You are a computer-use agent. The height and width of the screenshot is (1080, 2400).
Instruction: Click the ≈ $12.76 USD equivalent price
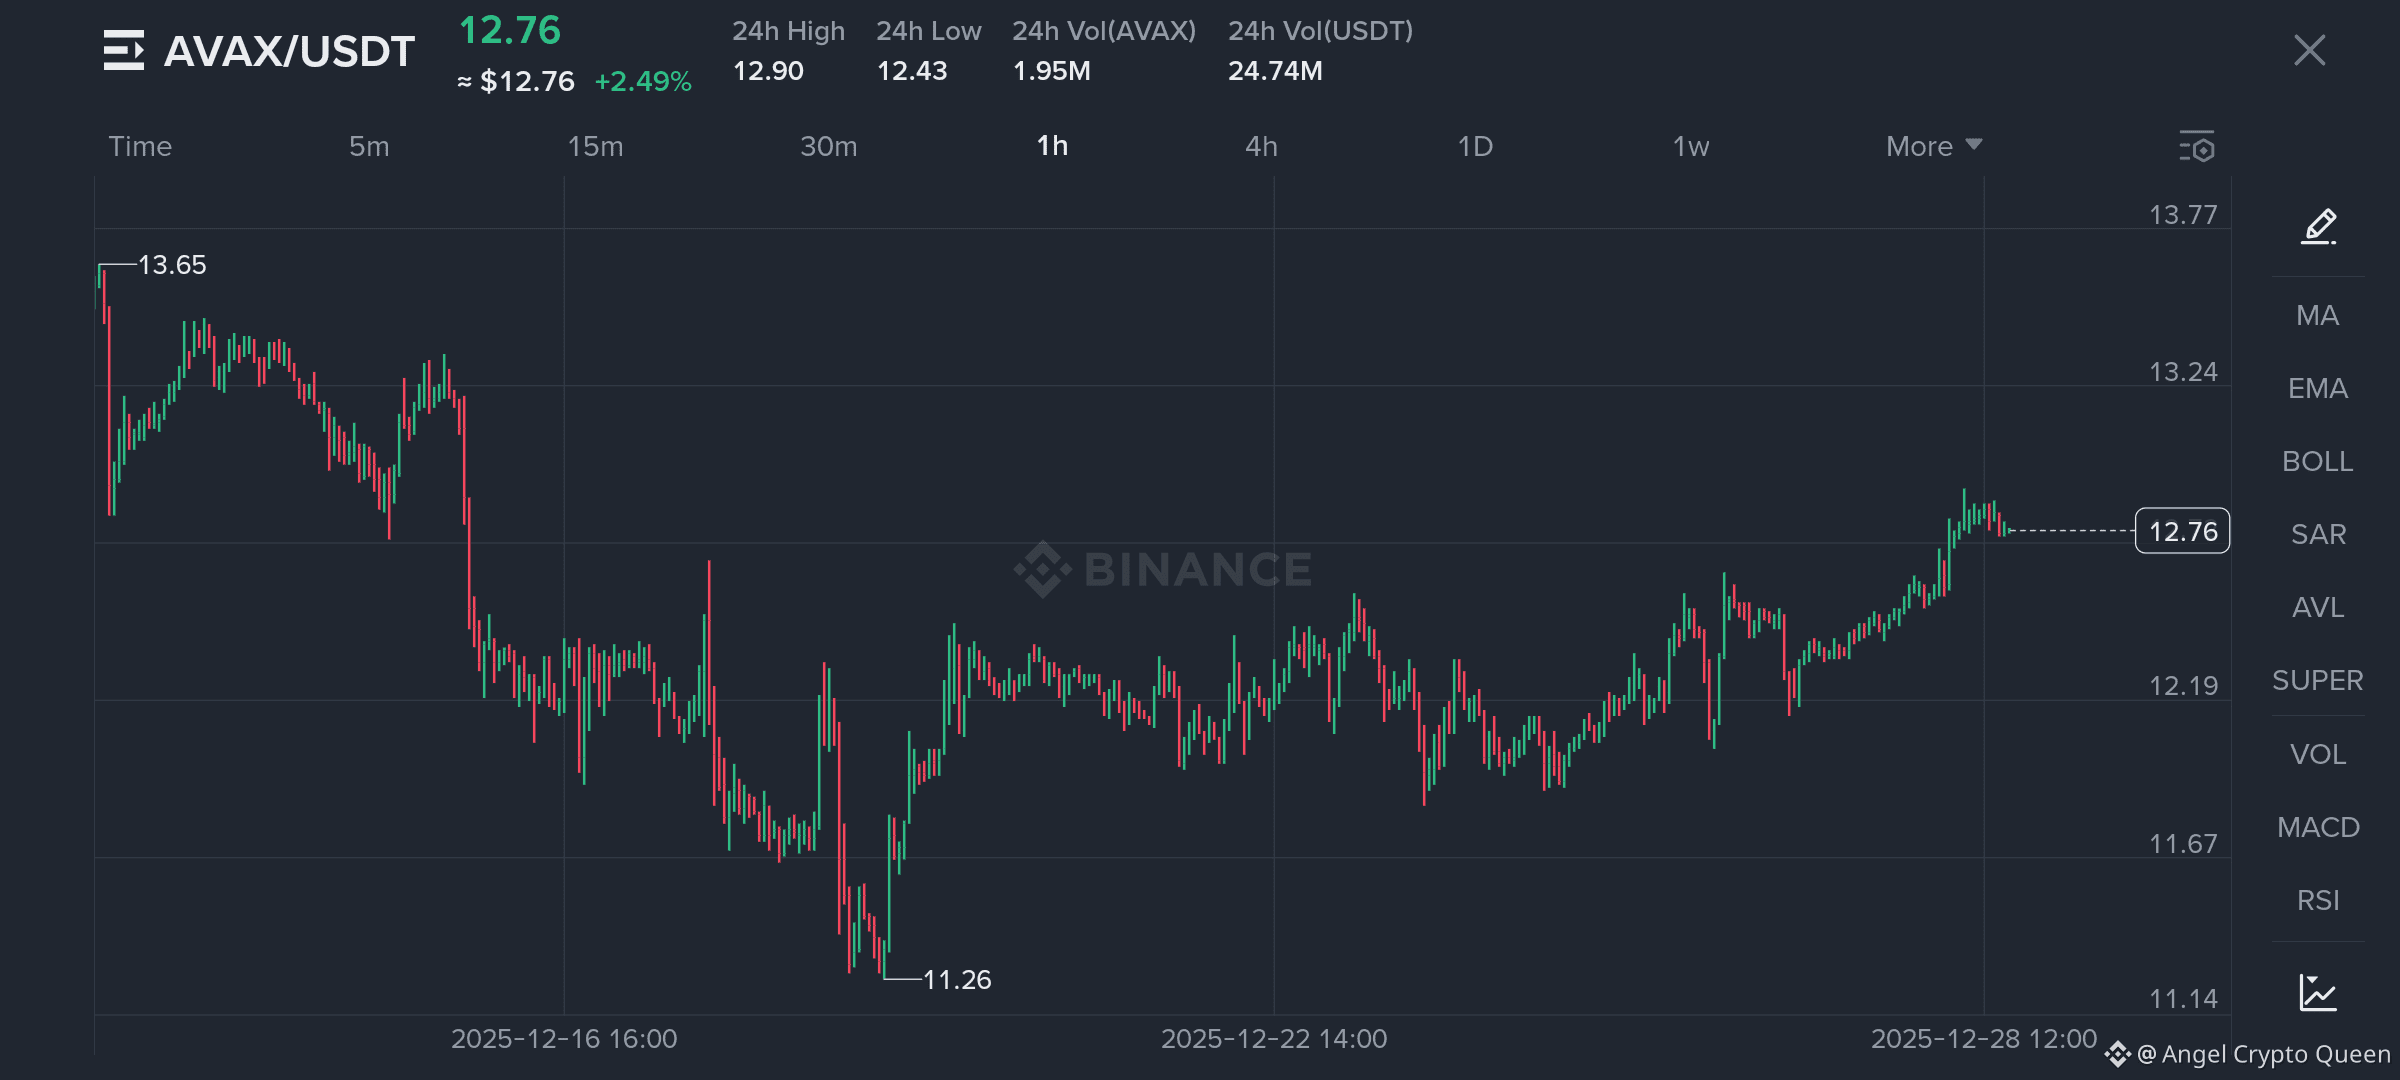[516, 81]
